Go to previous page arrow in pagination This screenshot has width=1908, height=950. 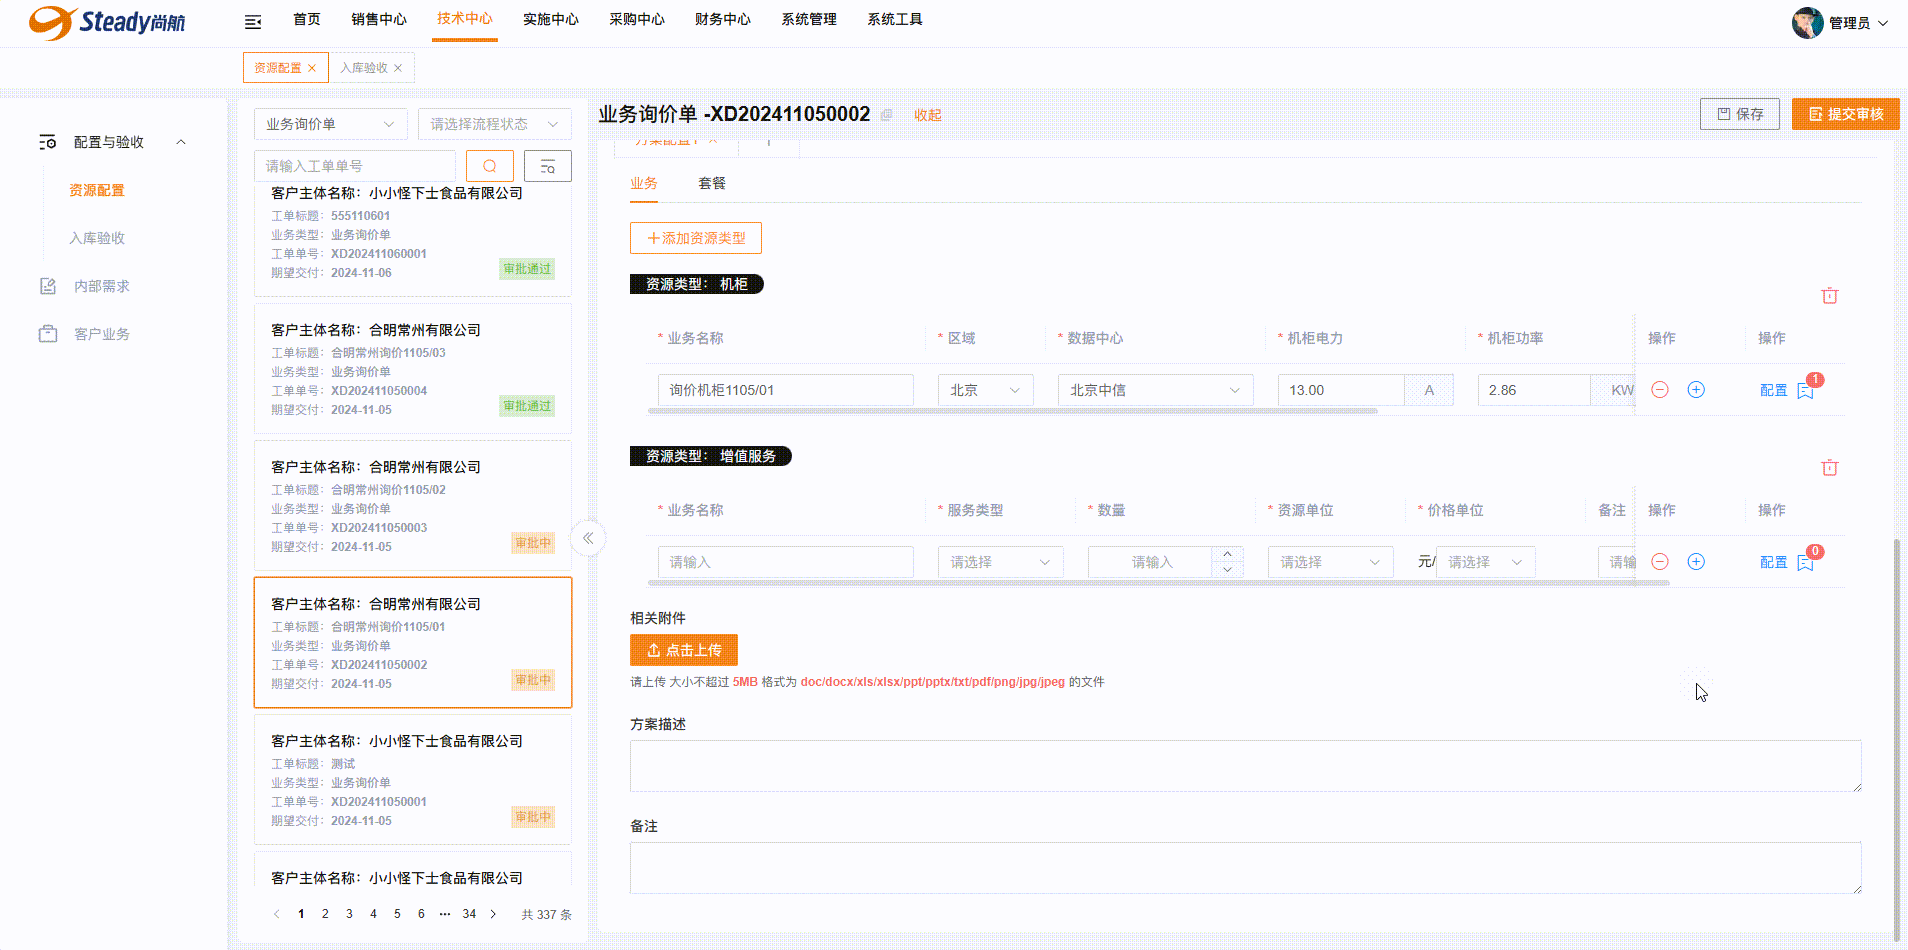point(277,914)
